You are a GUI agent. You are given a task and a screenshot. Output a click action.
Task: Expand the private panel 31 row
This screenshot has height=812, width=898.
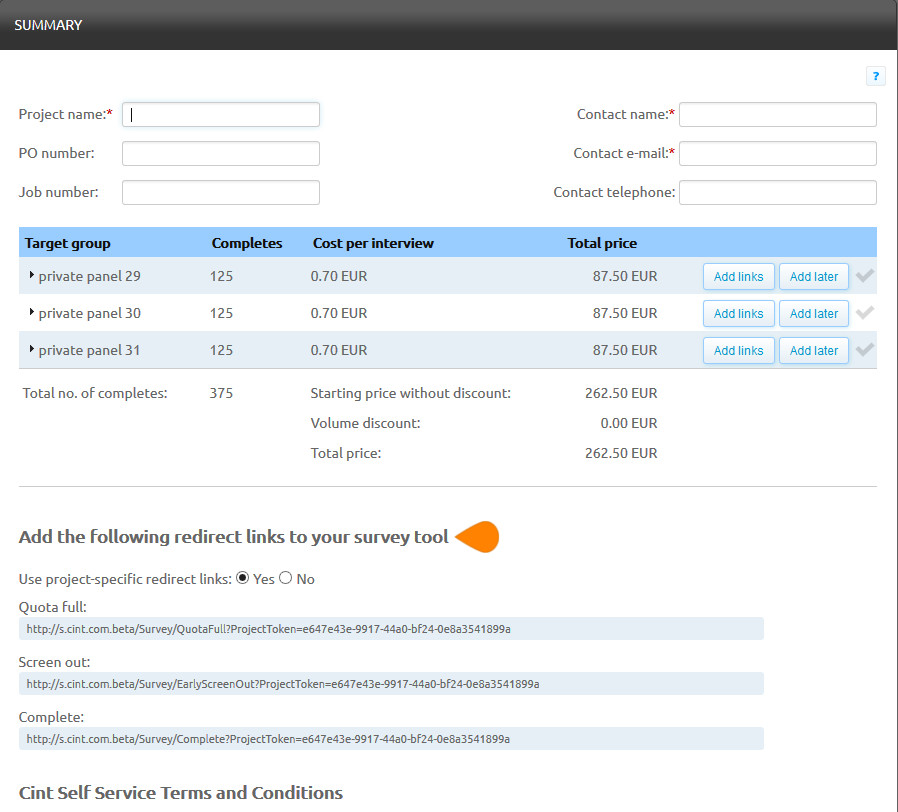32,349
